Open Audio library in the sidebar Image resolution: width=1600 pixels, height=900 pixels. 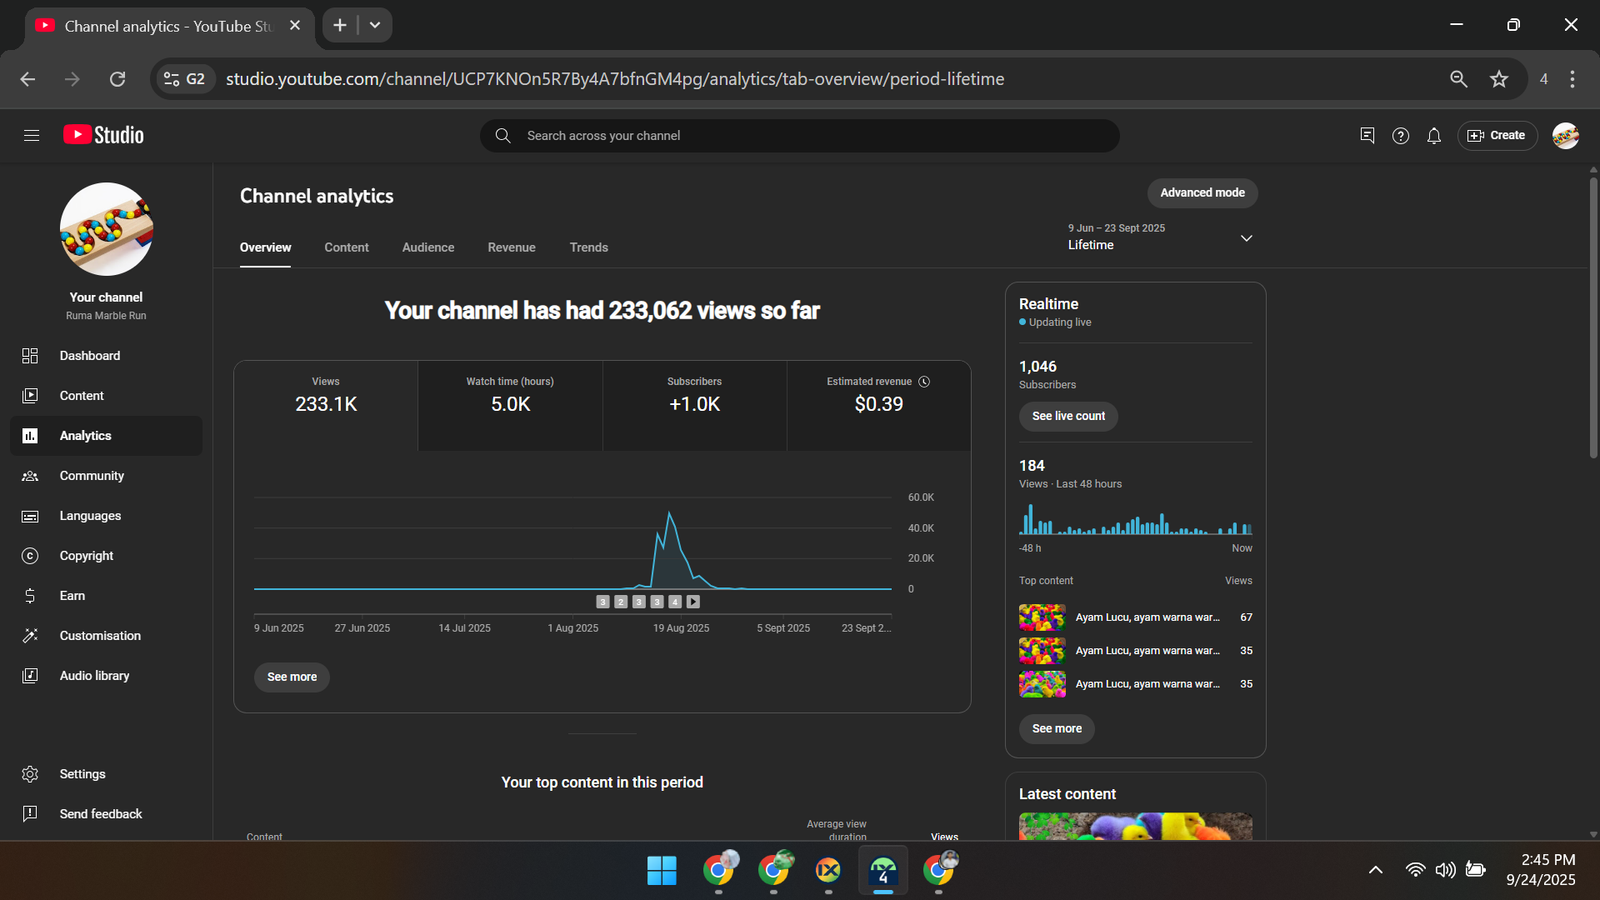(94, 676)
